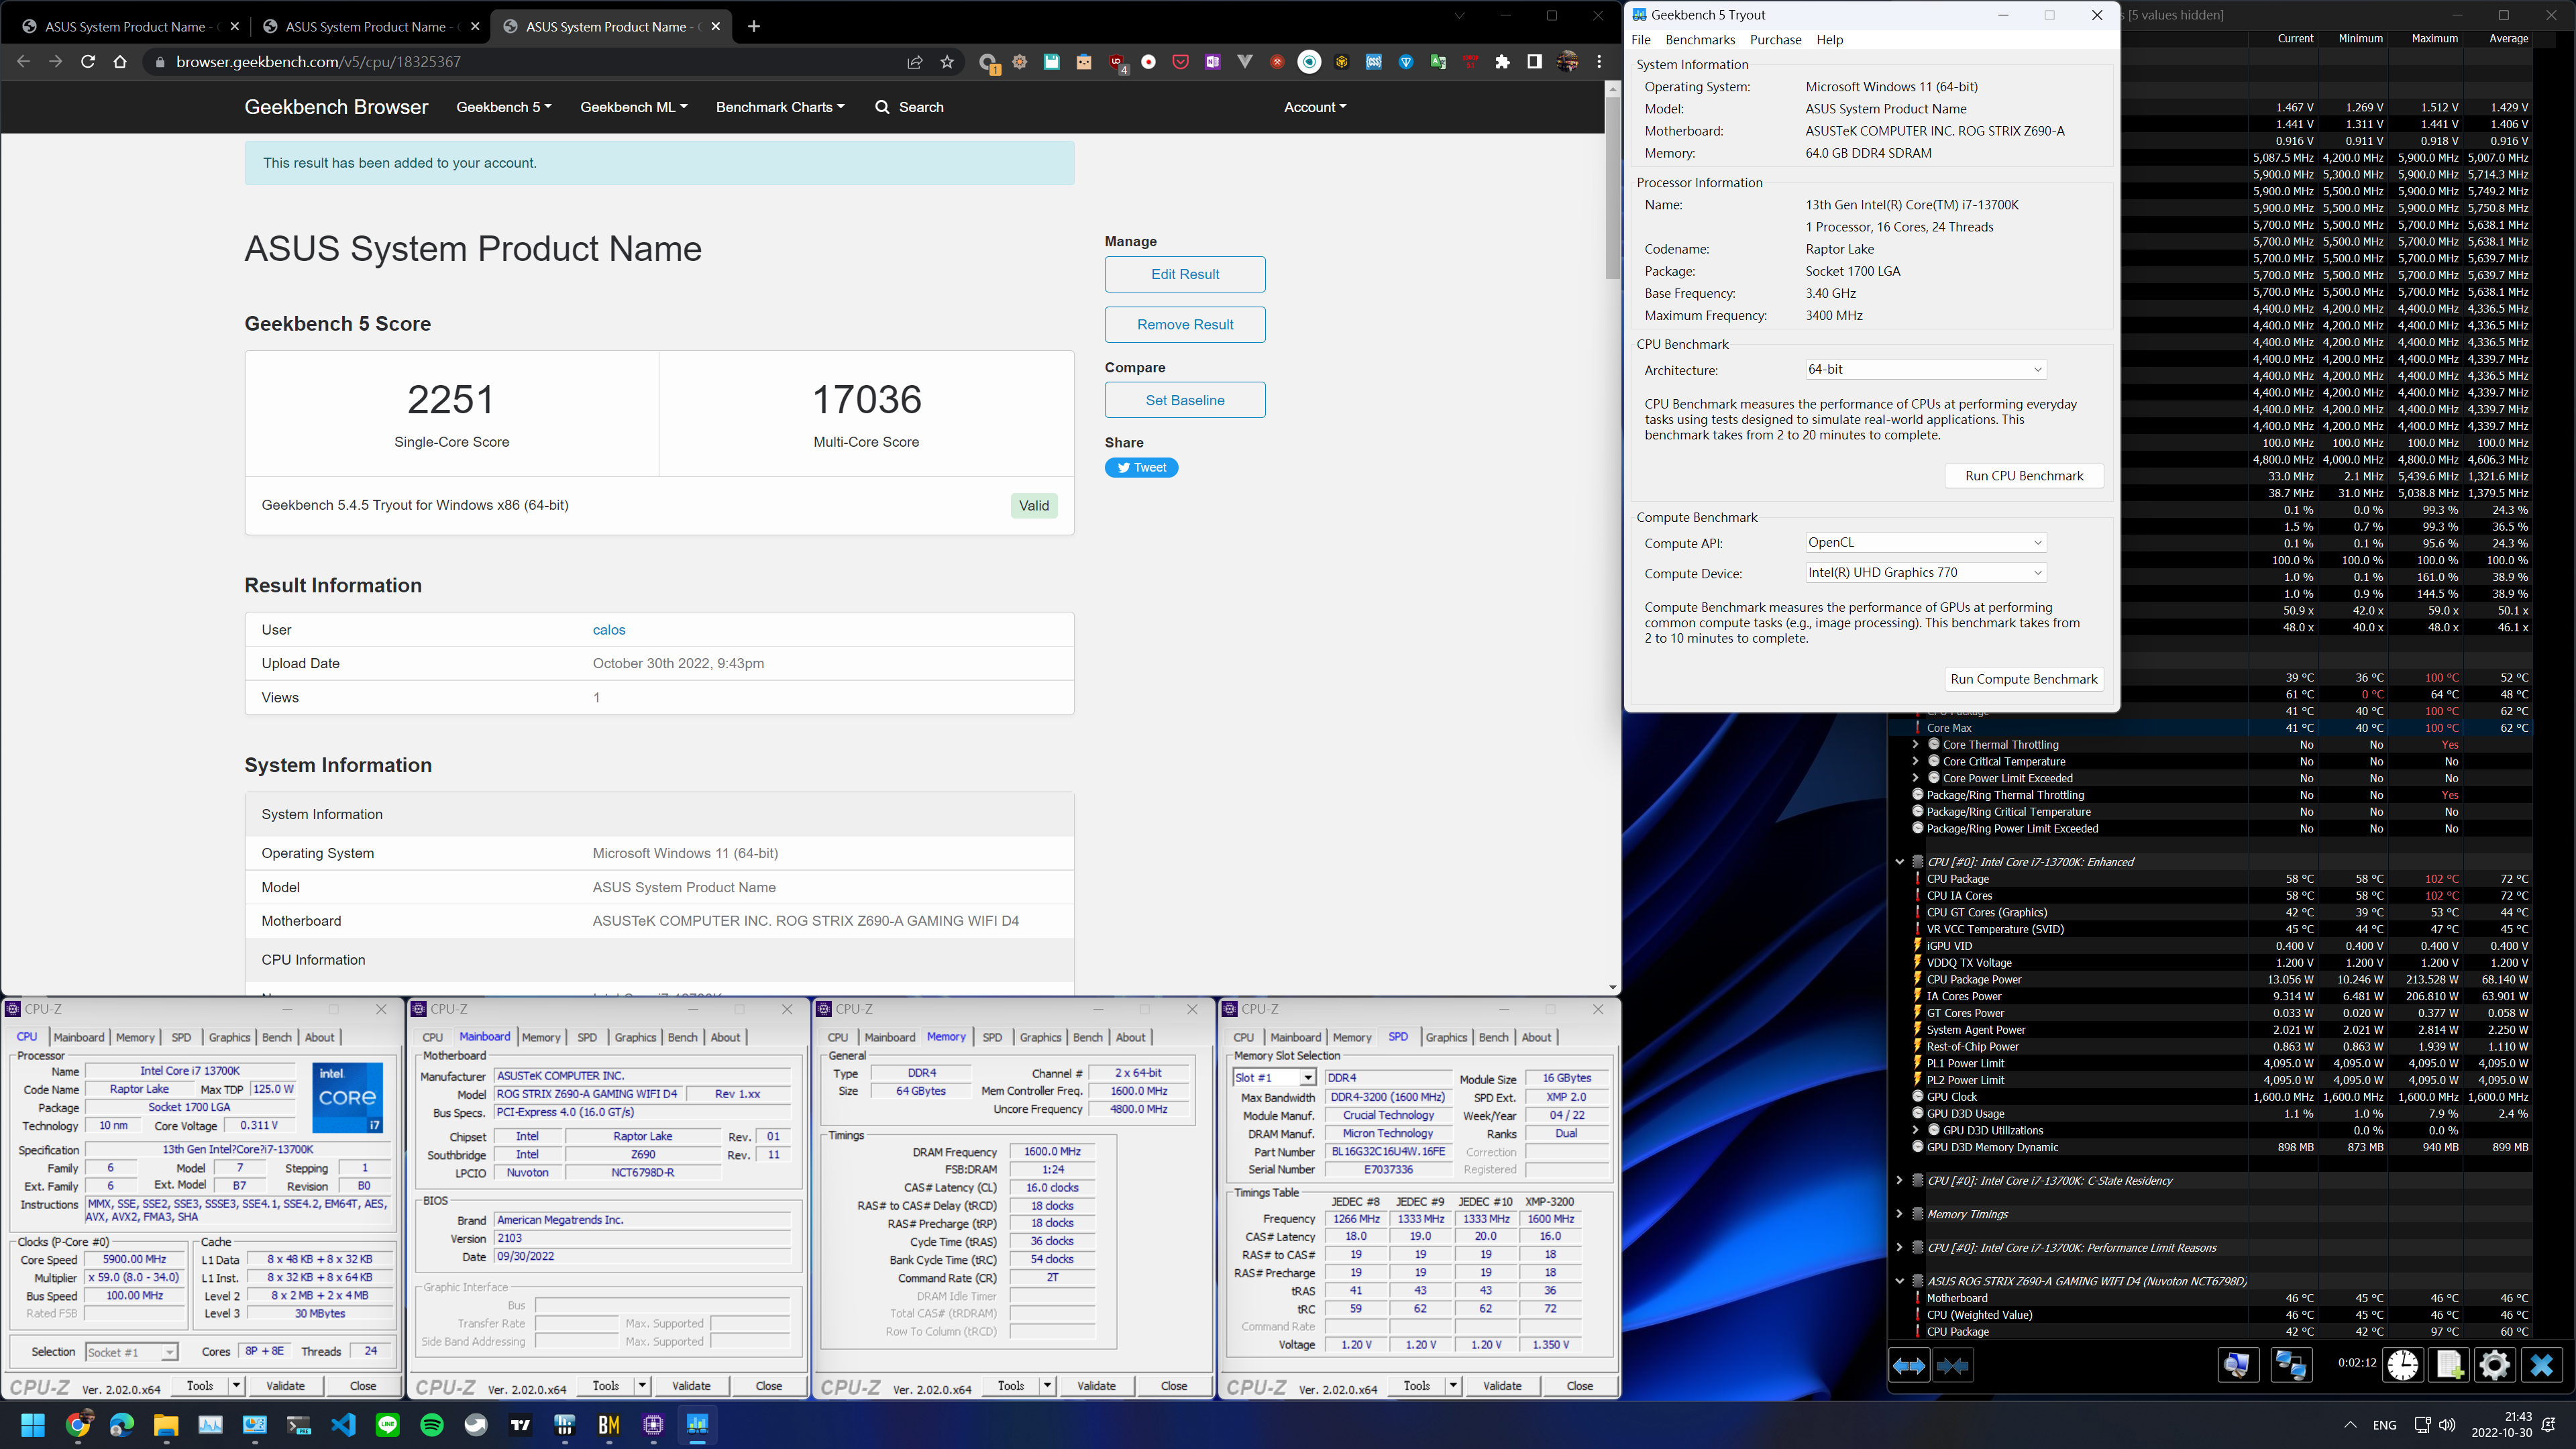Click the Run CPU Benchmark button
Screen dimensions: 2576x1449
pyautogui.click(x=2024, y=476)
